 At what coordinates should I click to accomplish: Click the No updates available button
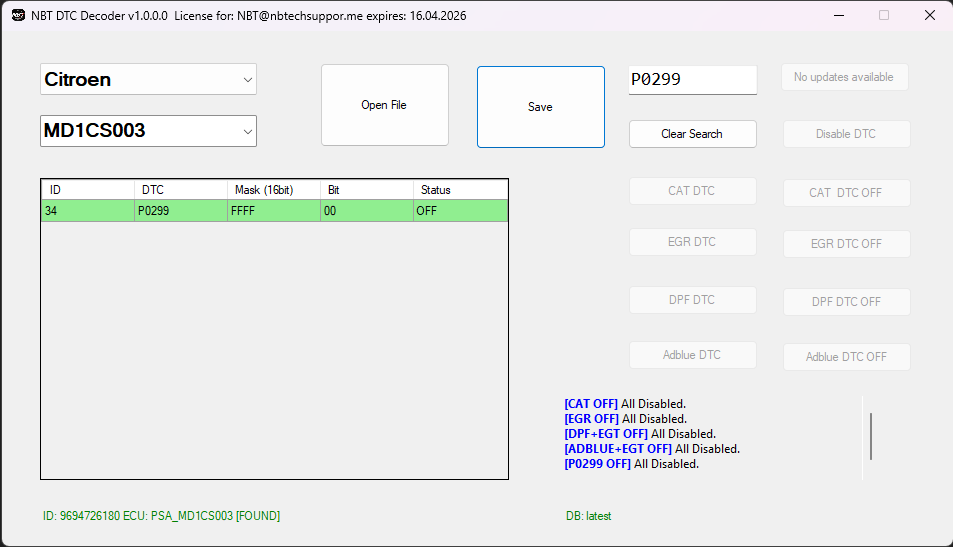click(x=845, y=77)
